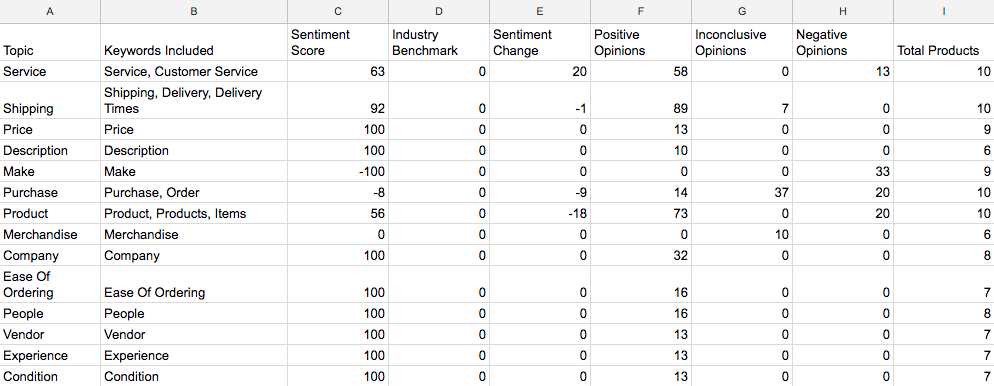Click the Ease Of Ordering topic cell
The width and height of the screenshot is (994, 386).
[x=50, y=285]
